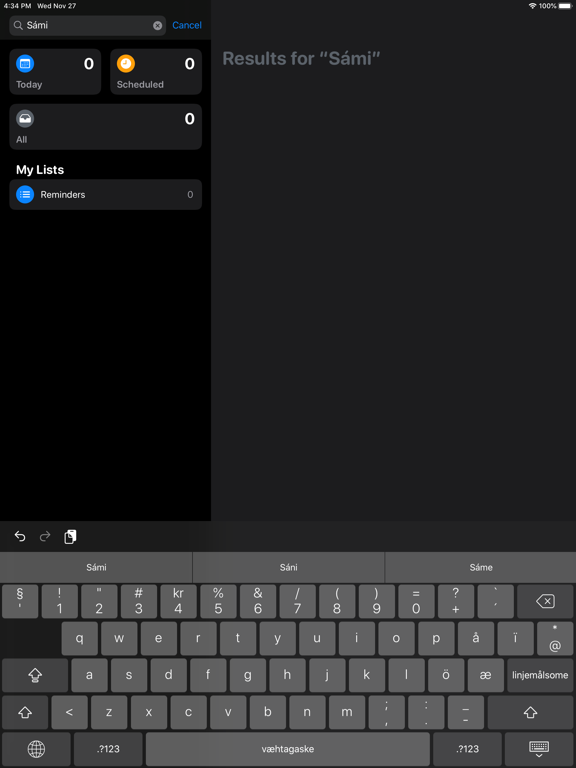The image size is (576, 768).
Task: Tap the ? + key
Action: tap(456, 601)
